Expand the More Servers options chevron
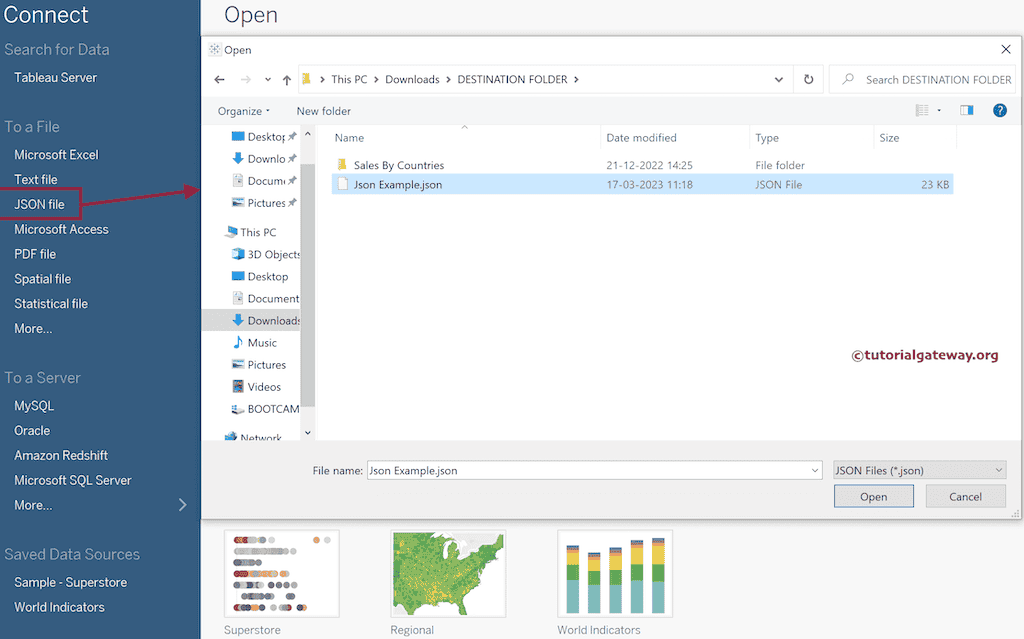 tap(184, 505)
